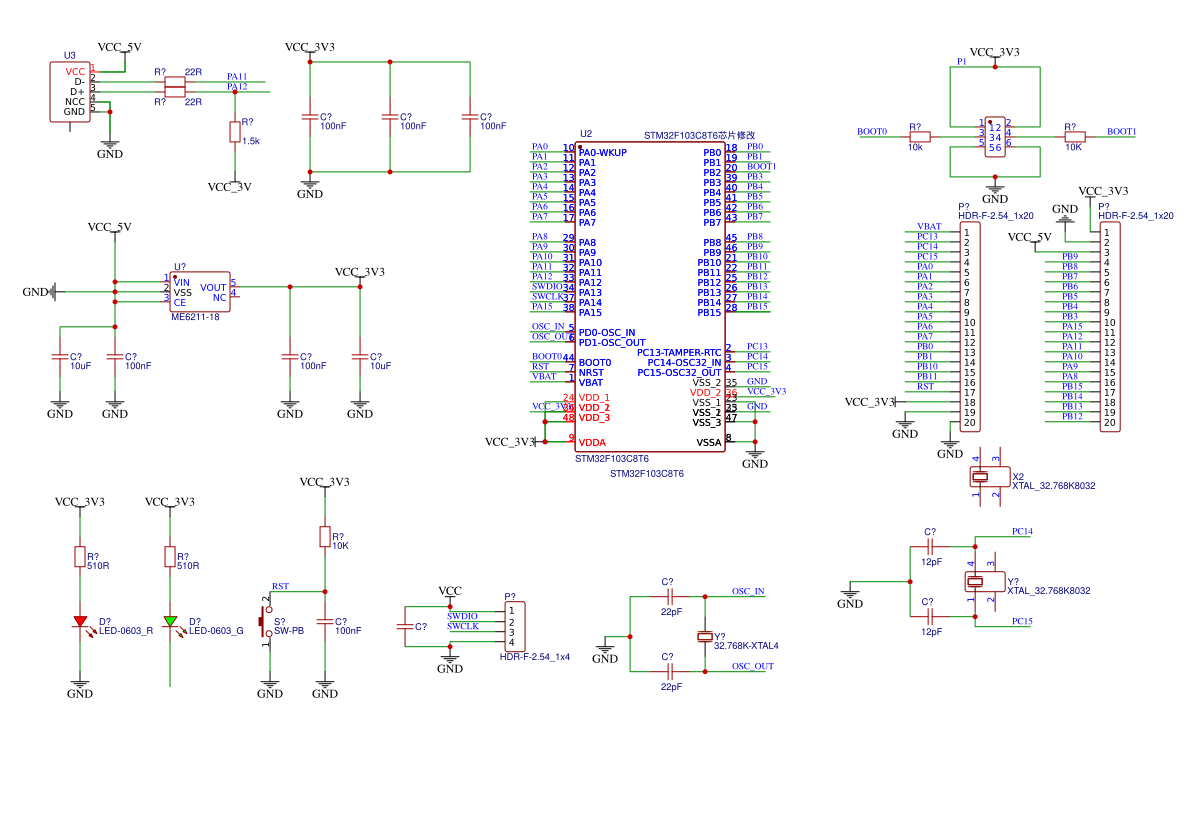Select the VSS_3 pin name
Screen dimensions: 1184x827
[x=707, y=422]
